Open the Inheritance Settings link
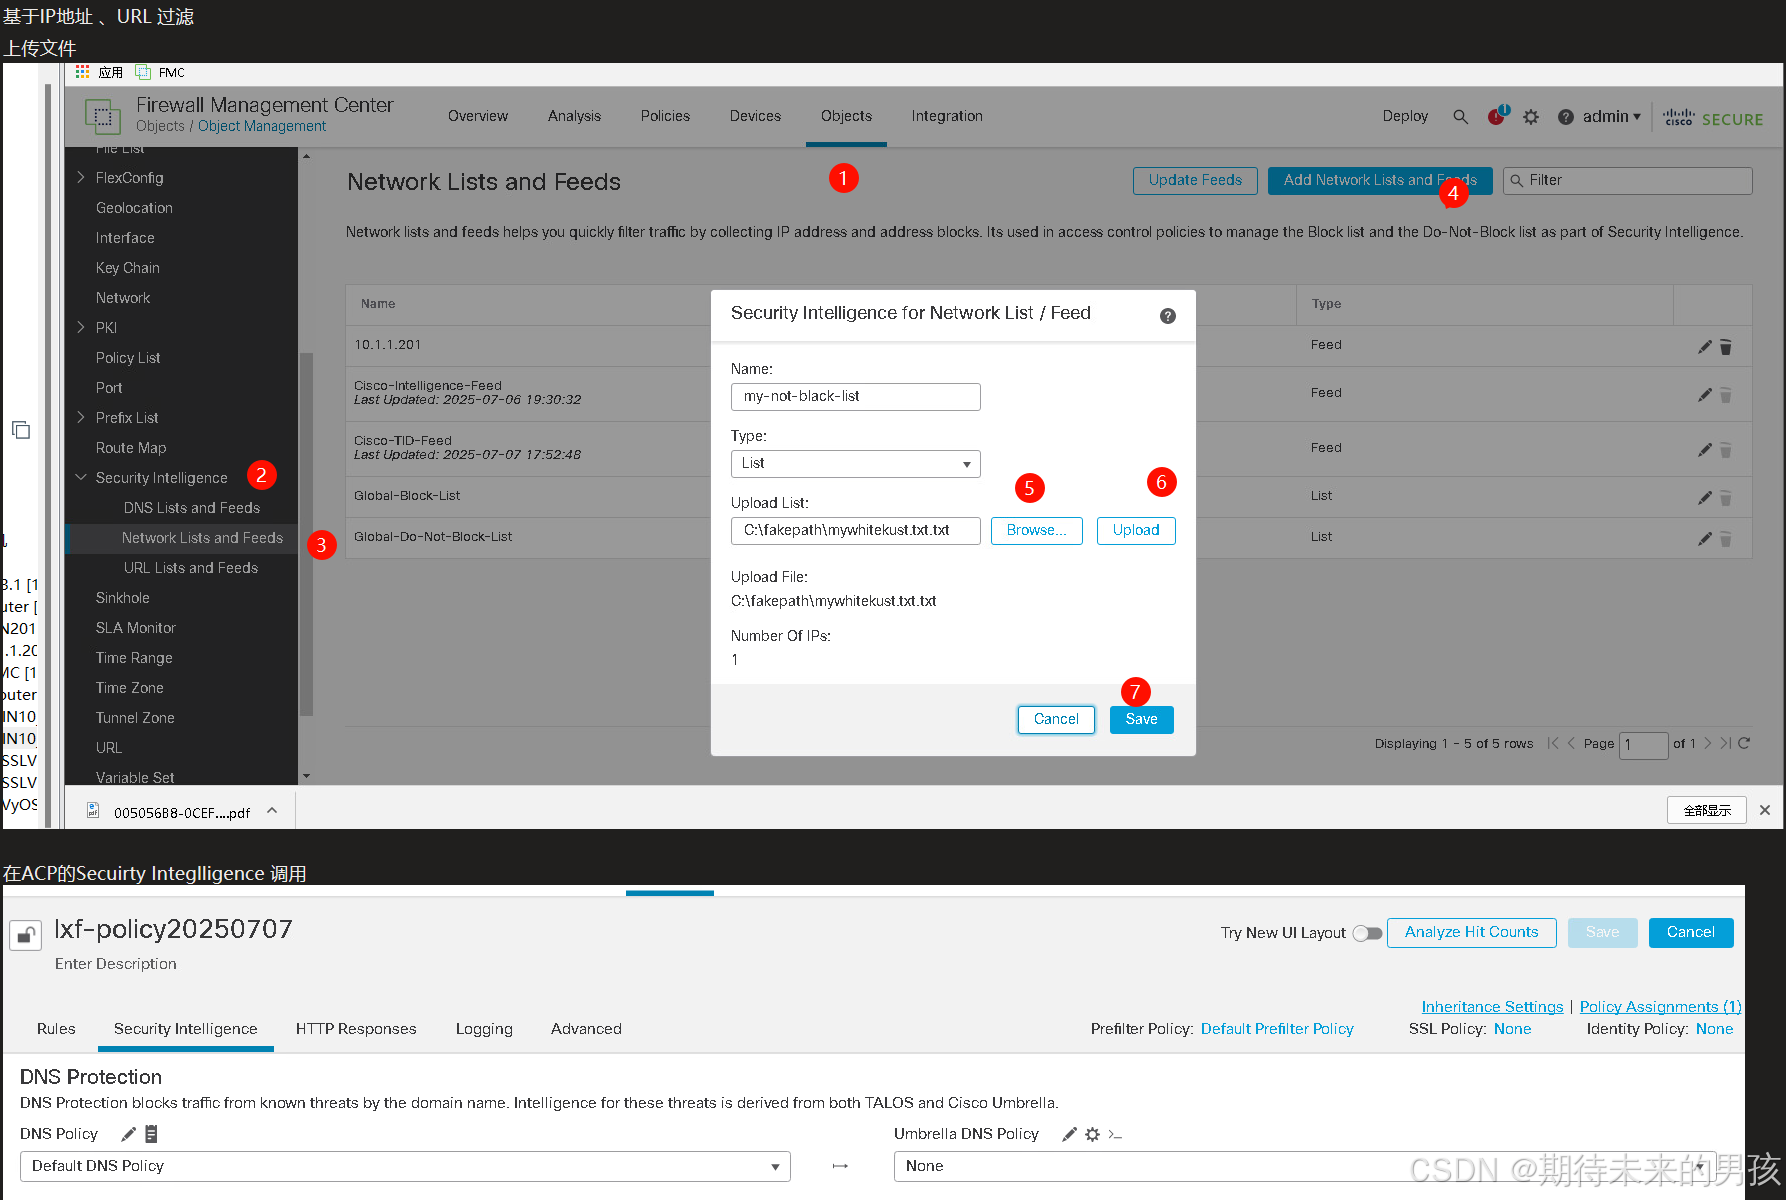 1492,1007
